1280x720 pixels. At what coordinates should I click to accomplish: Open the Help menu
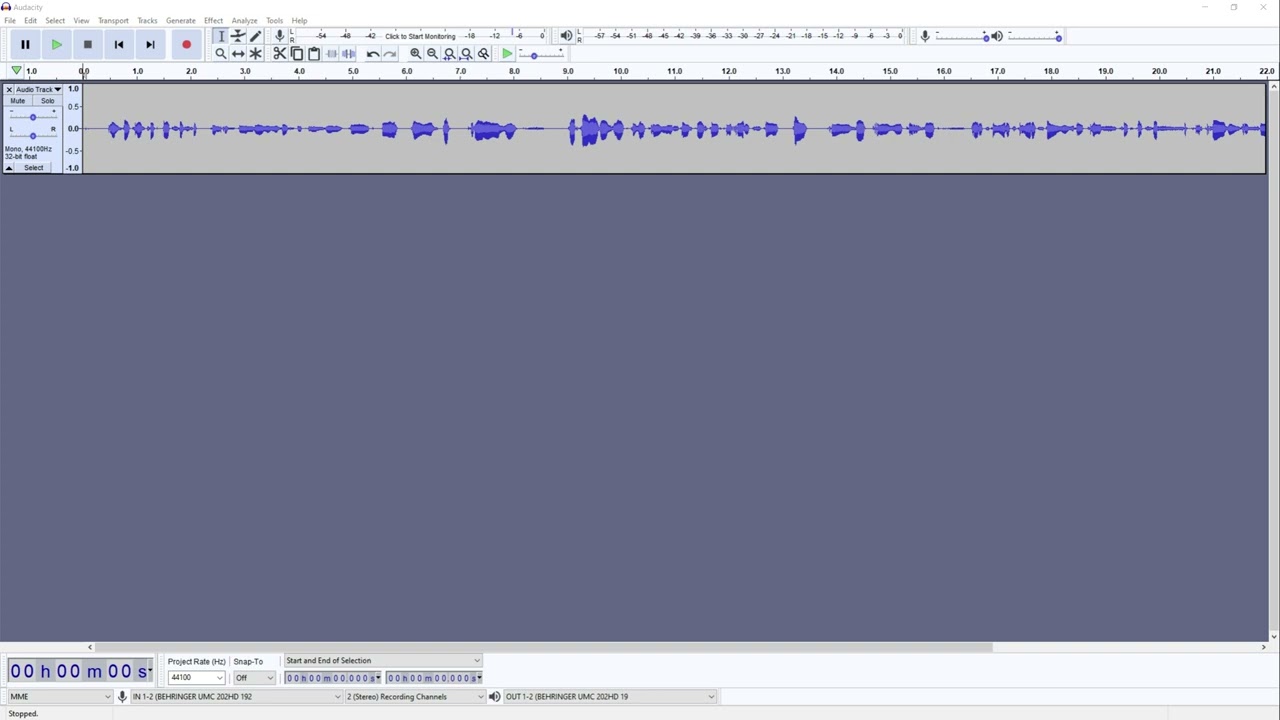point(300,20)
